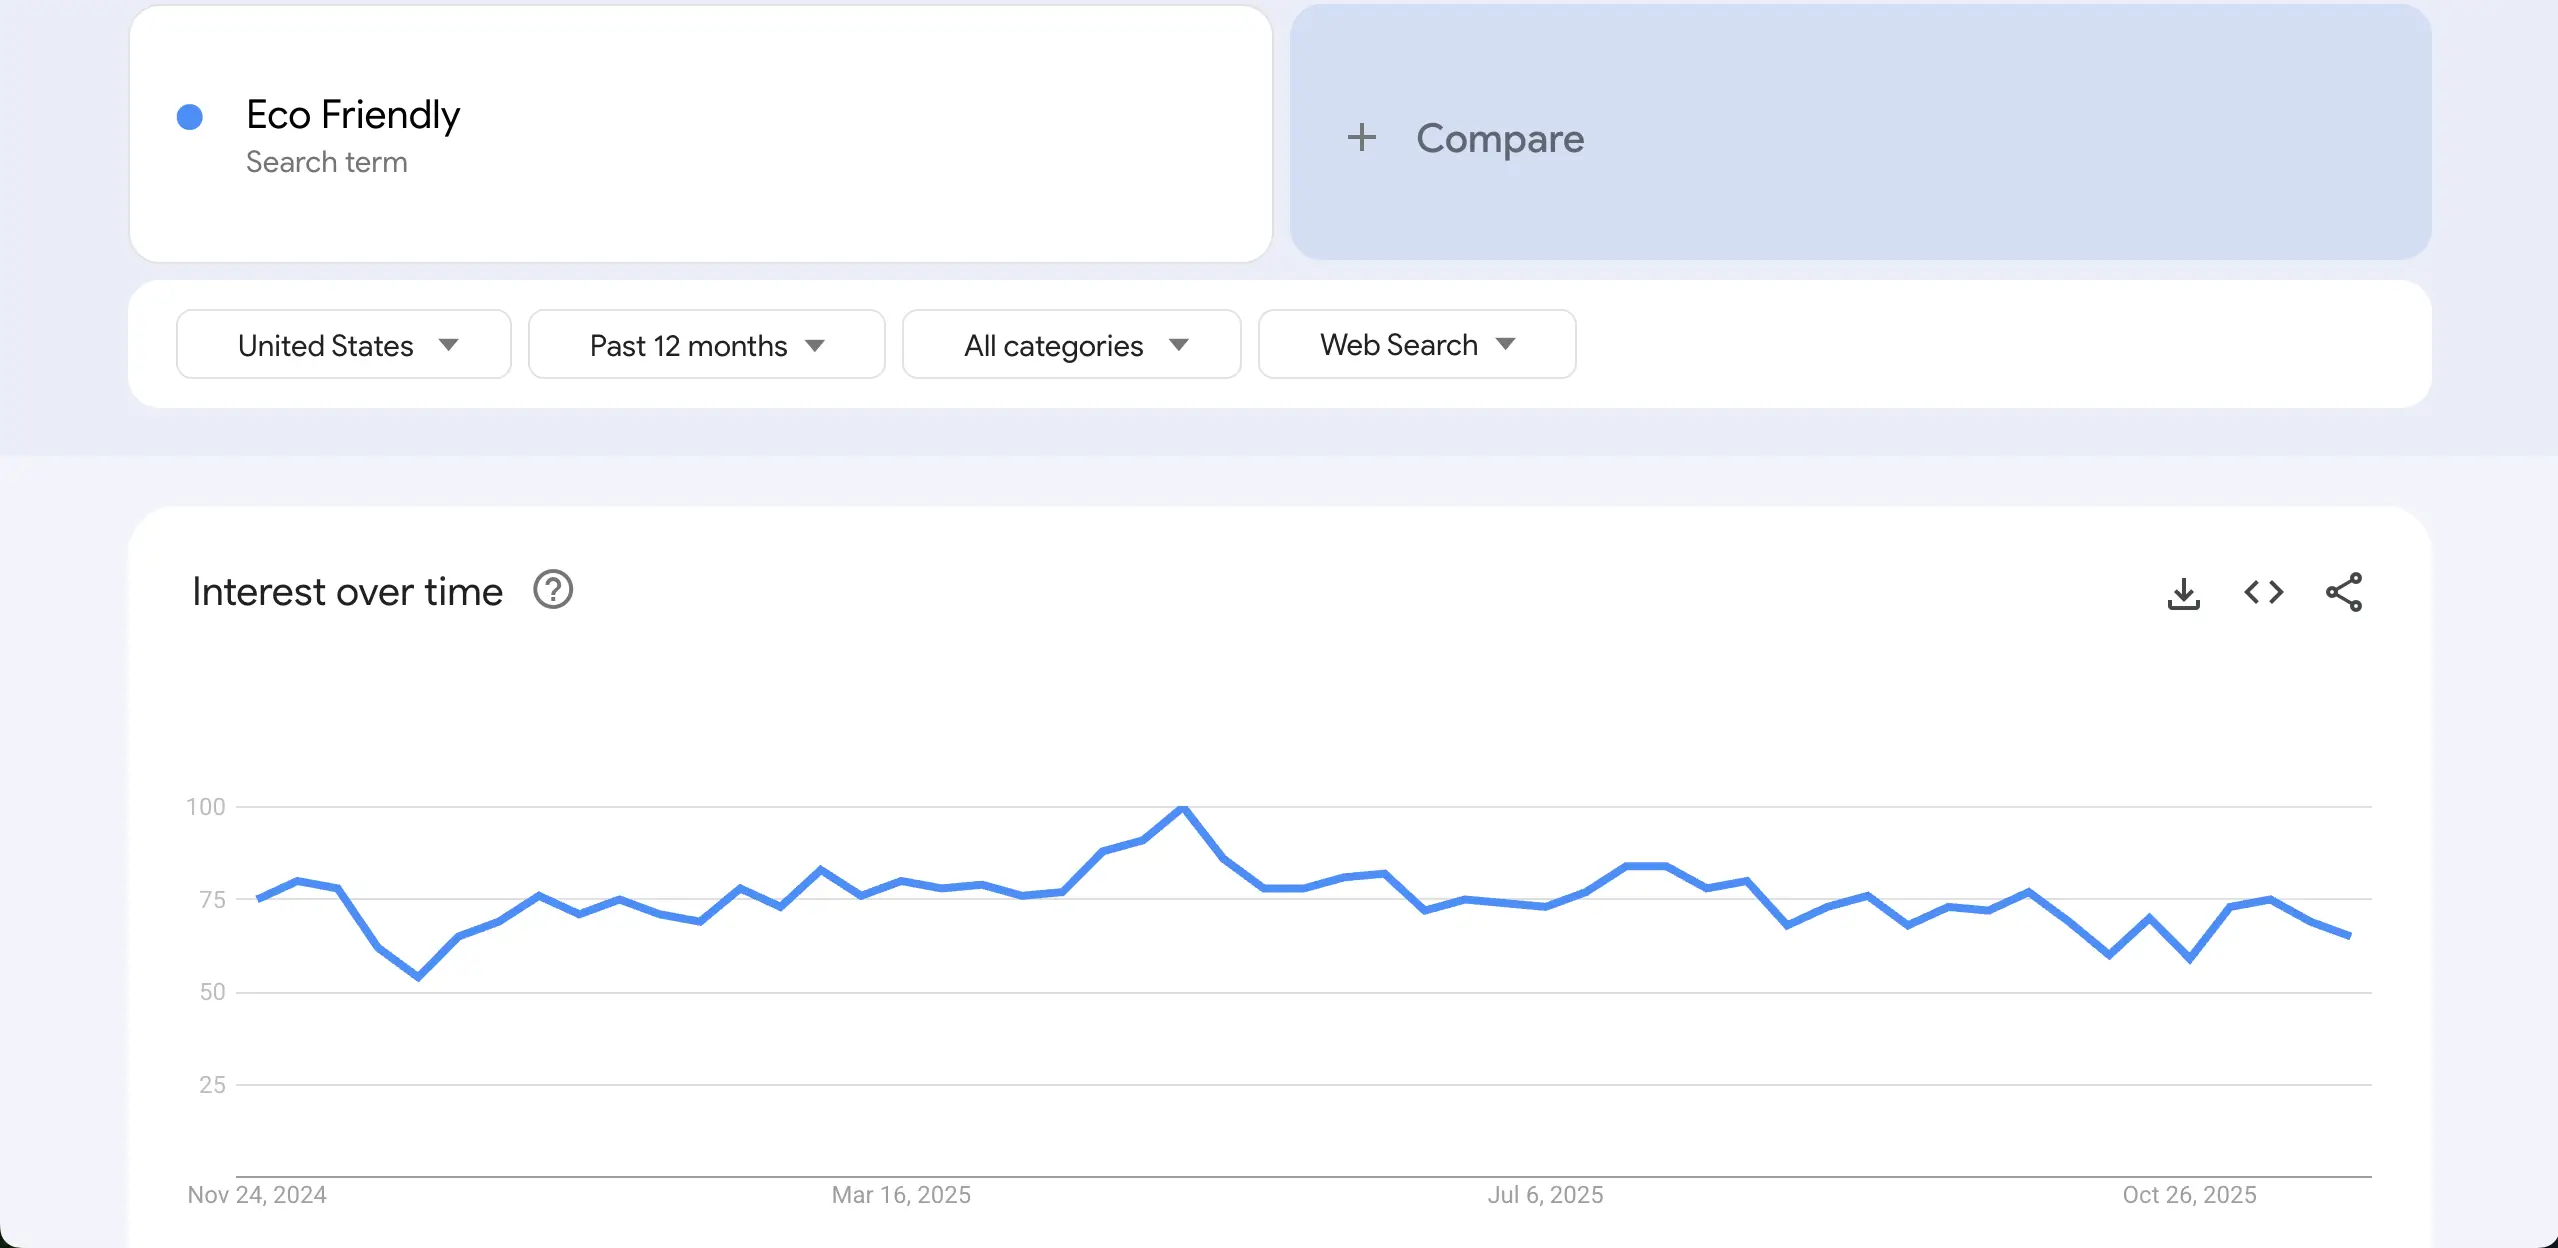Viewport: 2558px width, 1248px height.
Task: Edit the Eco Friendly search term
Action: pyautogui.click(x=353, y=115)
